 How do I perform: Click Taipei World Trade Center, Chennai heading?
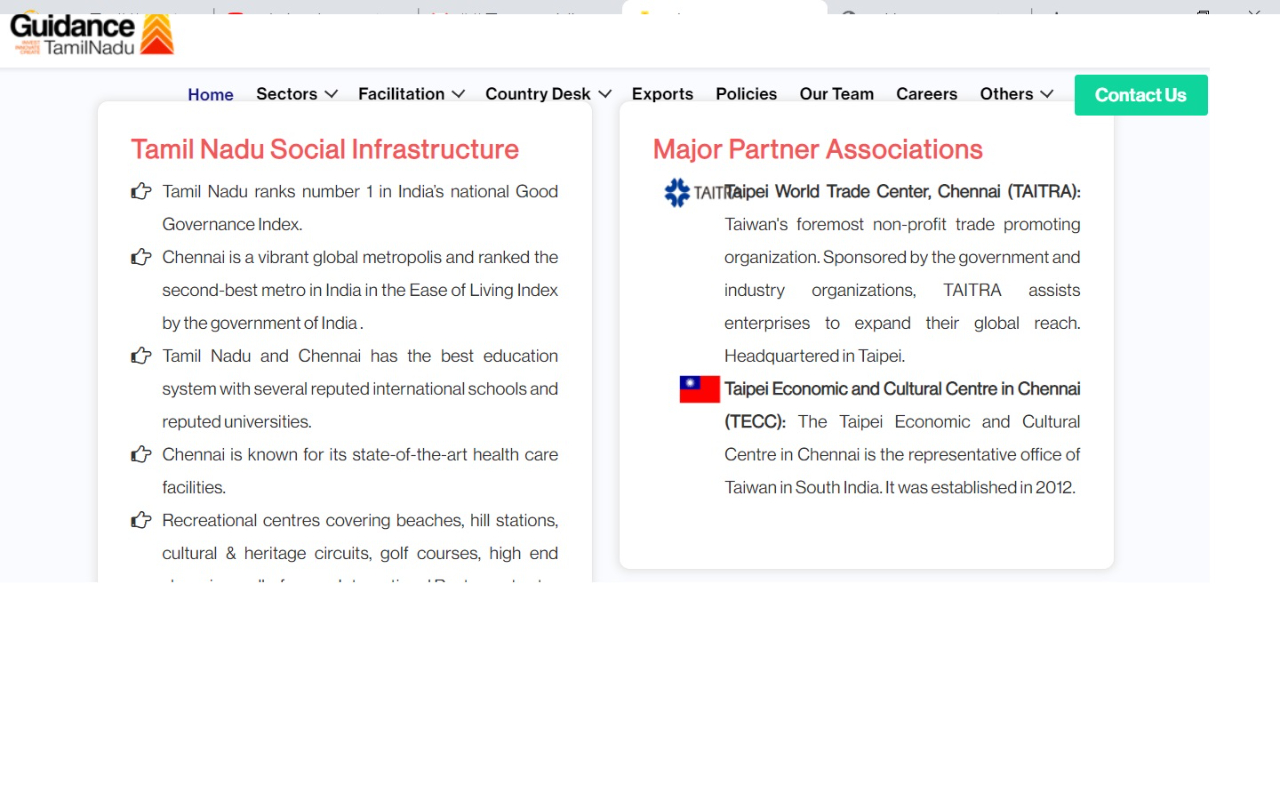pyautogui.click(x=902, y=191)
